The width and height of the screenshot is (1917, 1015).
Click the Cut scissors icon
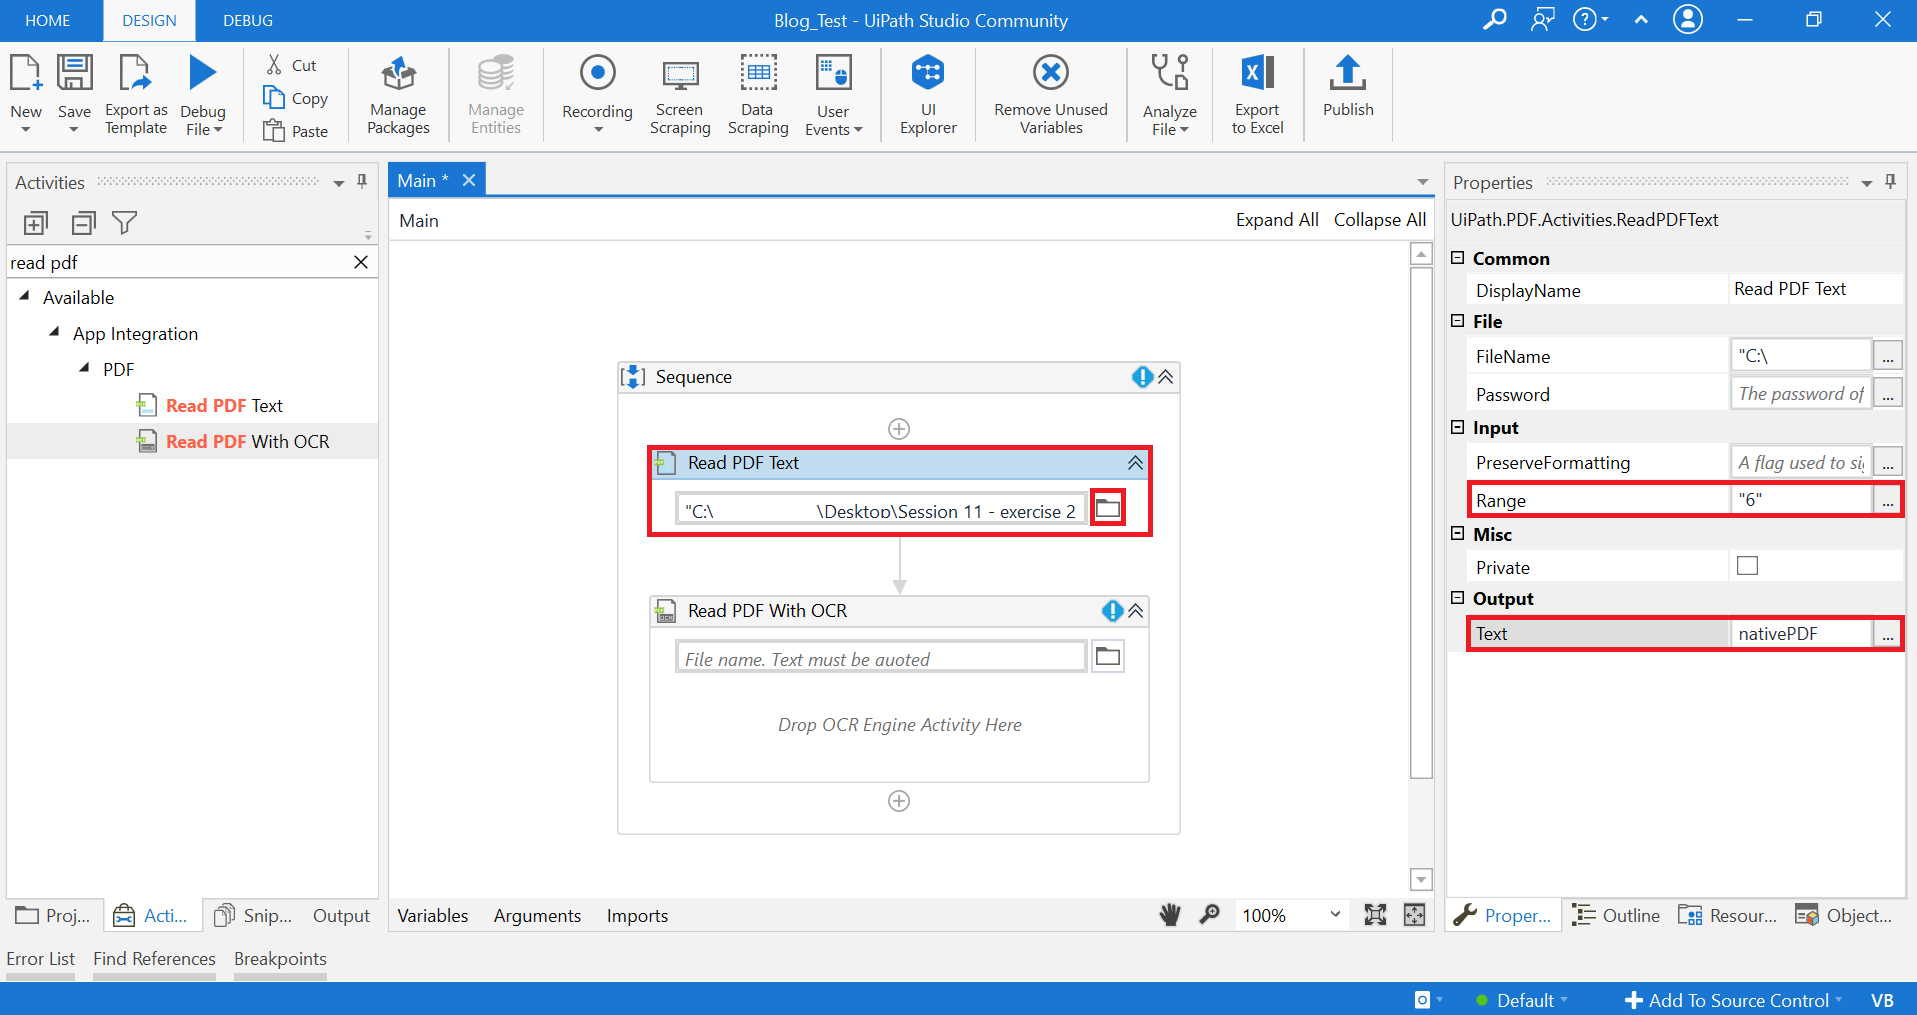click(274, 65)
